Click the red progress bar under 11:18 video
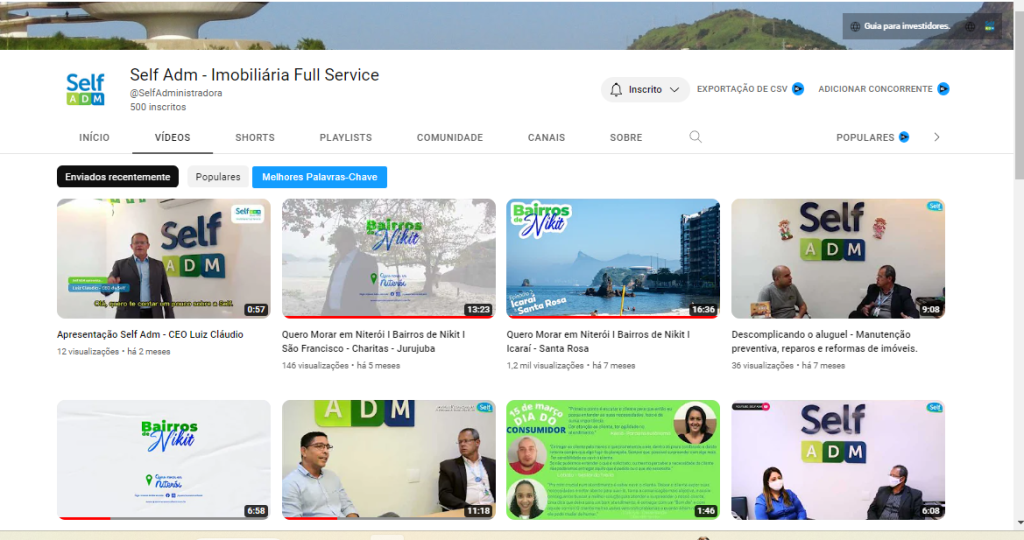This screenshot has width=1024, height=540. click(x=310, y=518)
